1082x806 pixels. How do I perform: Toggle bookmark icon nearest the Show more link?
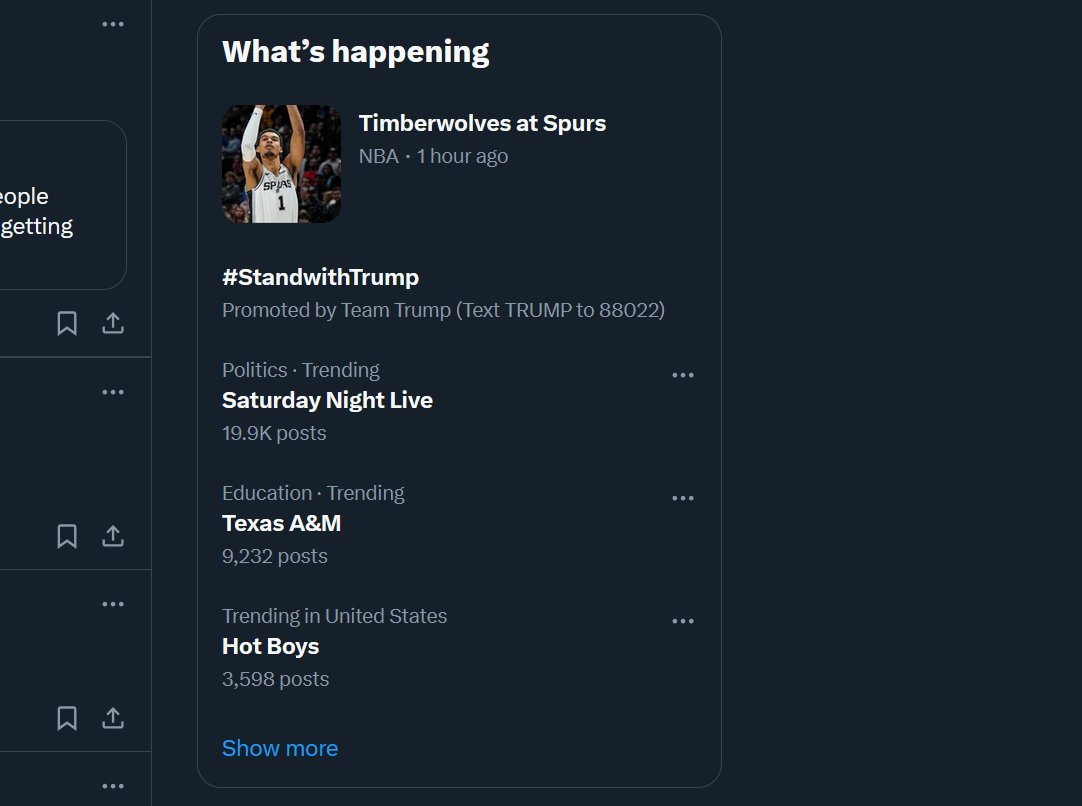67,718
